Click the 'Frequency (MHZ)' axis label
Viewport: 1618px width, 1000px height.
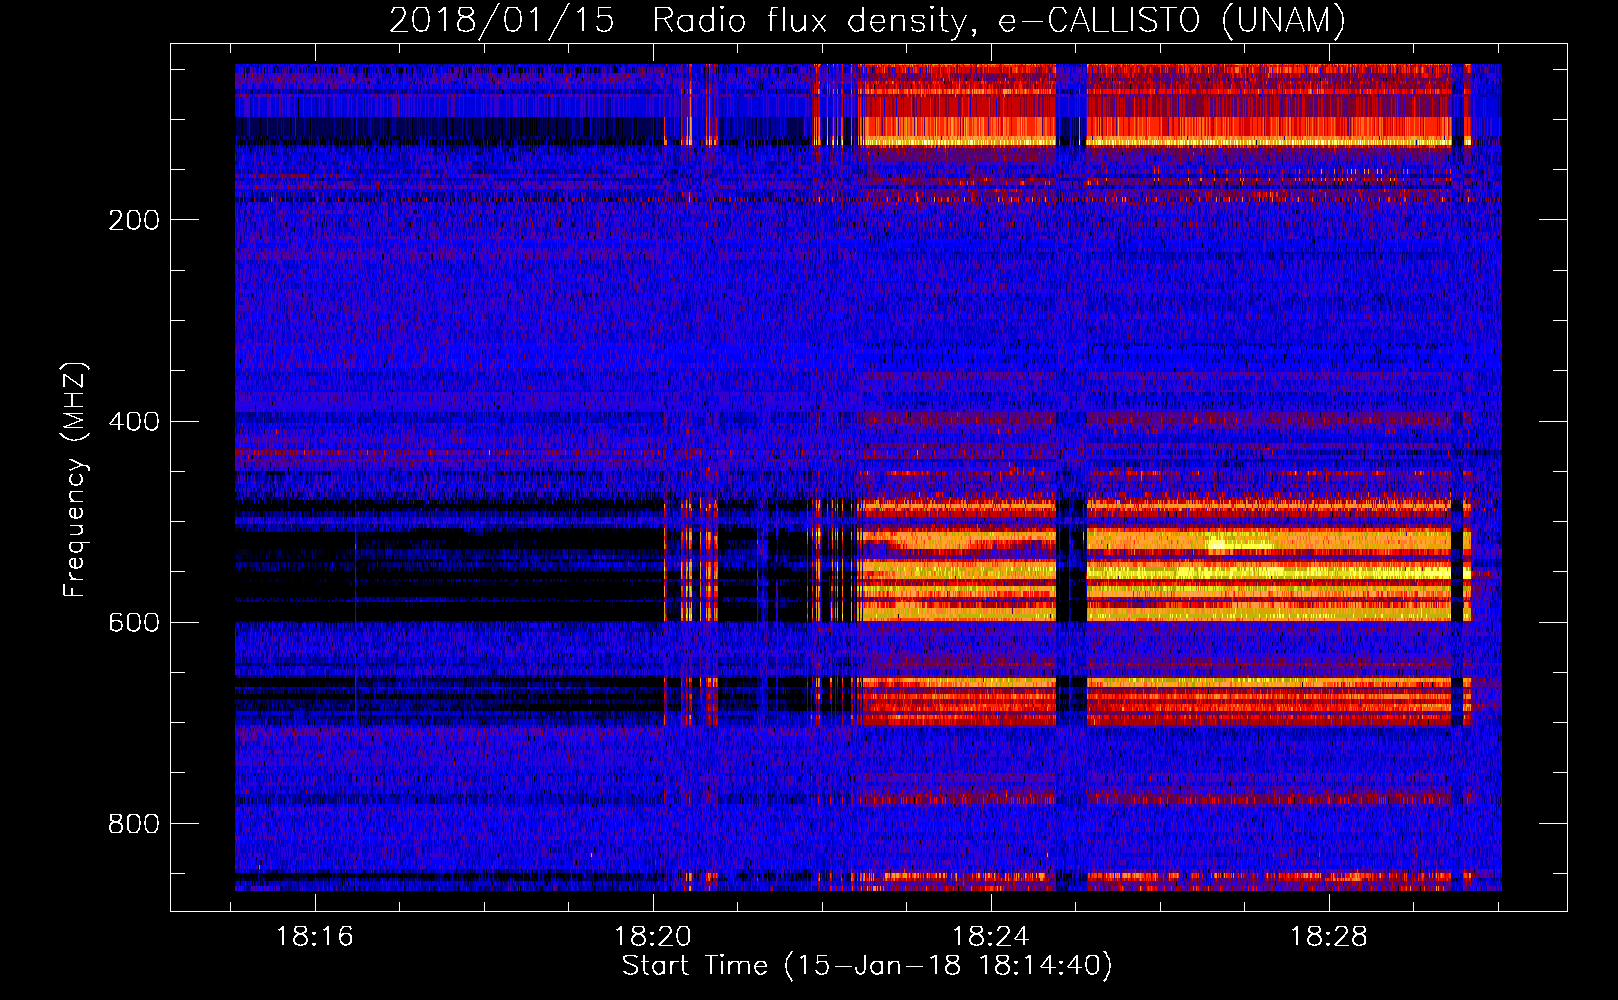coord(75,479)
